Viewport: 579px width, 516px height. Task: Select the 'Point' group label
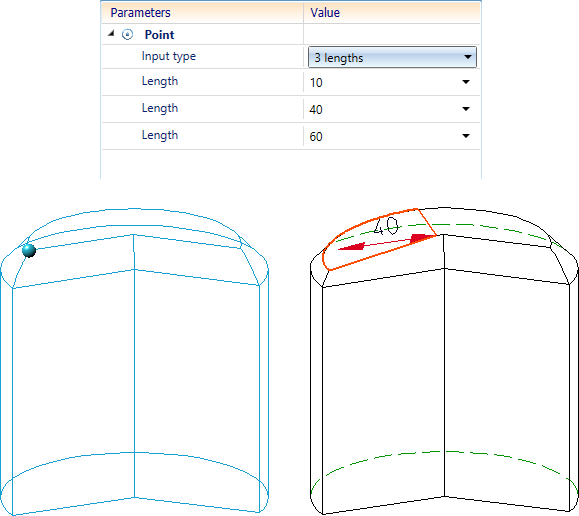[159, 35]
